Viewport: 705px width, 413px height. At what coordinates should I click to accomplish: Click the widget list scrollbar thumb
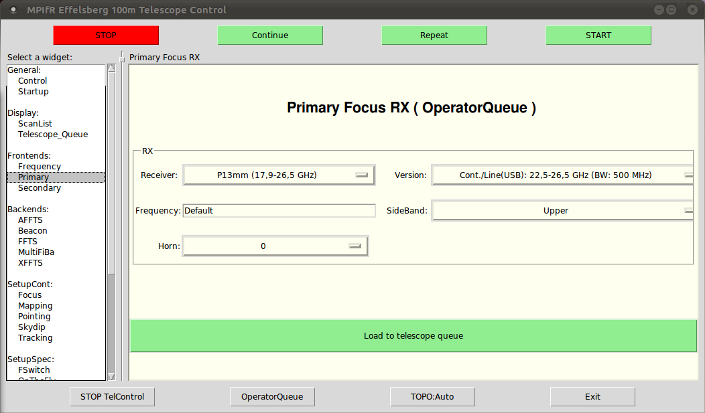click(112, 173)
